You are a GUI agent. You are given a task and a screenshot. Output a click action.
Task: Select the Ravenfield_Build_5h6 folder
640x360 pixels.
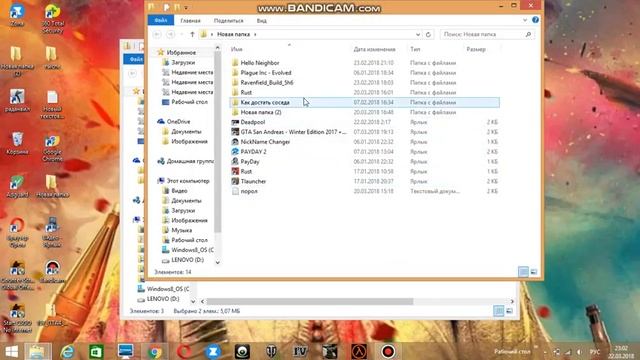tap(267, 82)
